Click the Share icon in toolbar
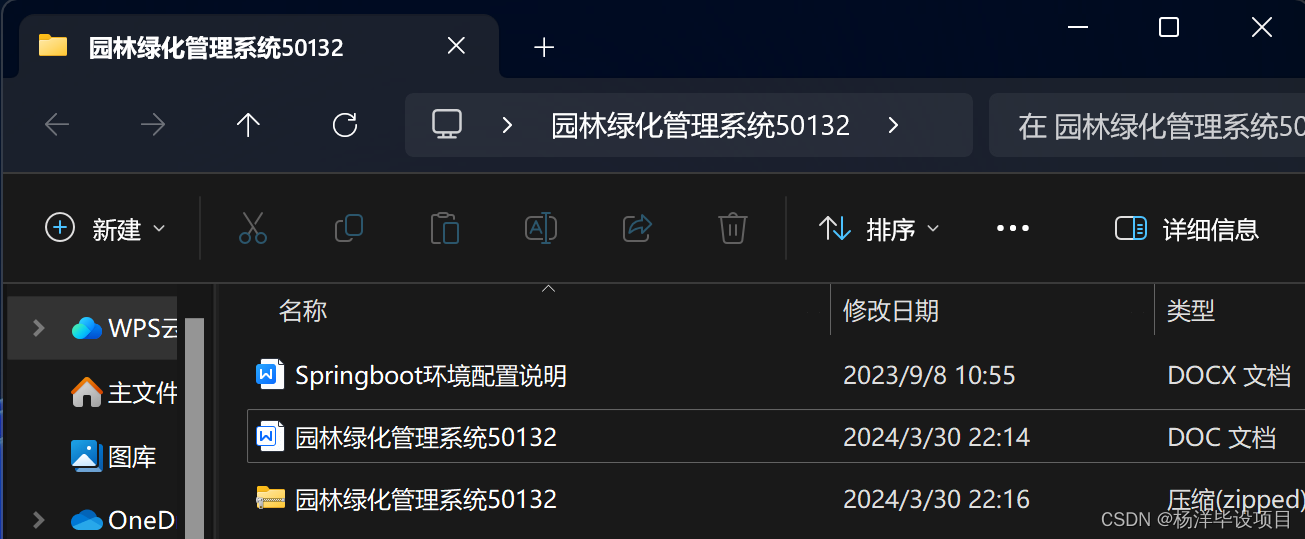This screenshot has width=1305, height=539. (637, 229)
